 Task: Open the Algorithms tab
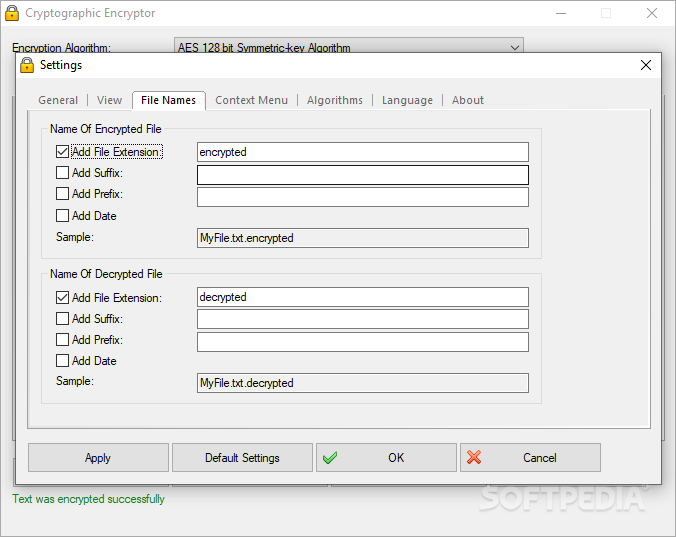(335, 100)
